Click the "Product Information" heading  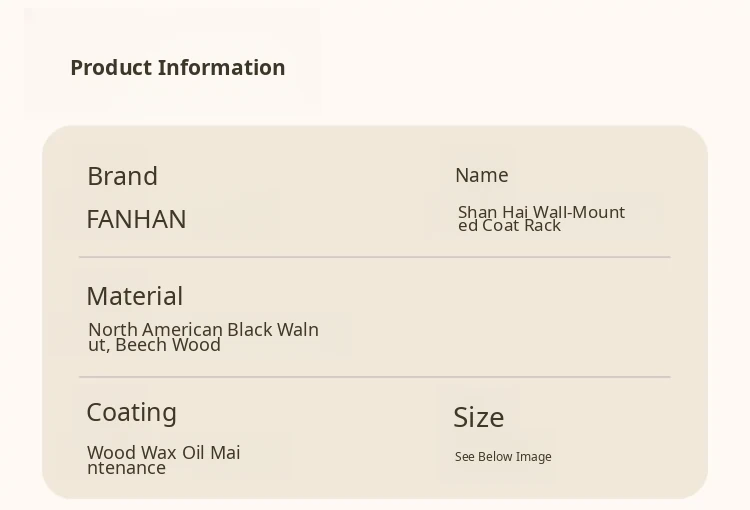click(177, 68)
